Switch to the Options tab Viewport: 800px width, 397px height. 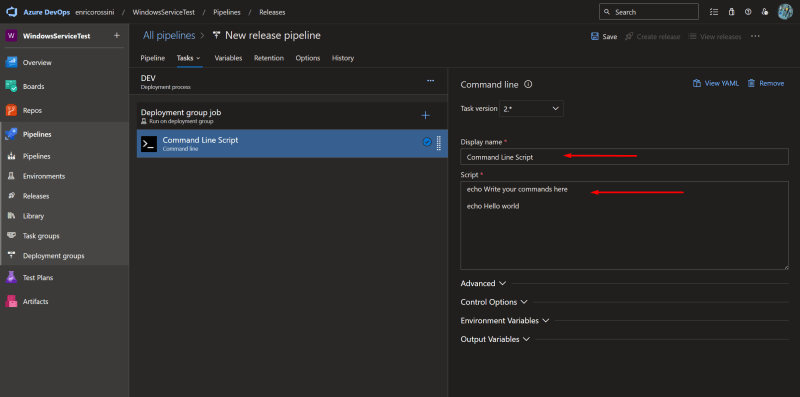click(308, 58)
